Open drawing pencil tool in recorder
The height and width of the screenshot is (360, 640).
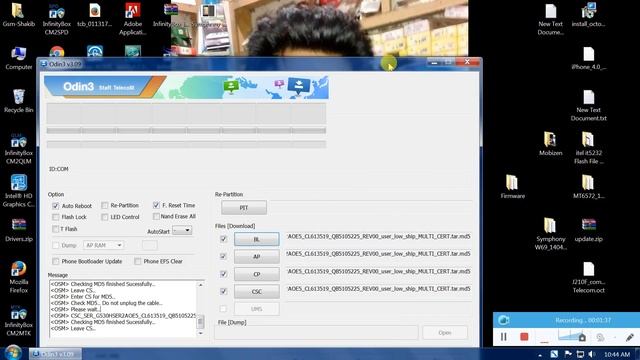click(629, 337)
